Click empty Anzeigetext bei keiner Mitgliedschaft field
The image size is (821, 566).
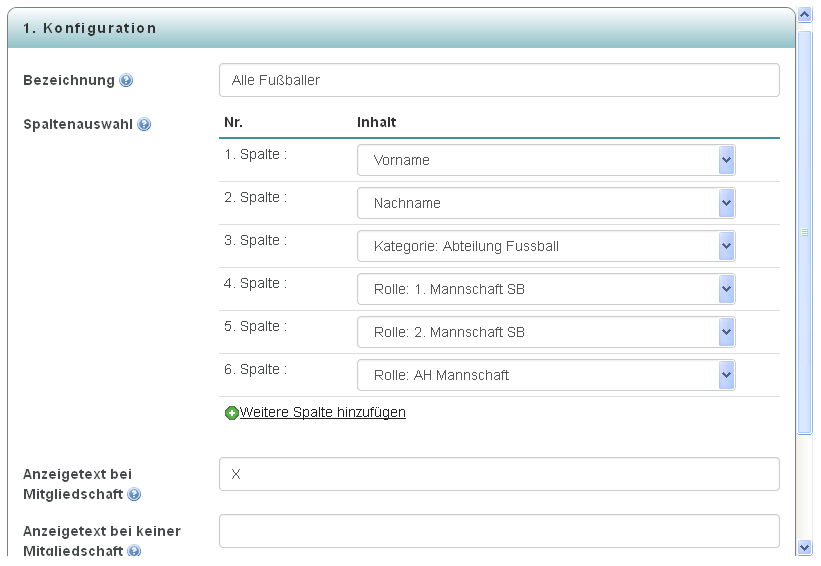pyautogui.click(x=499, y=531)
